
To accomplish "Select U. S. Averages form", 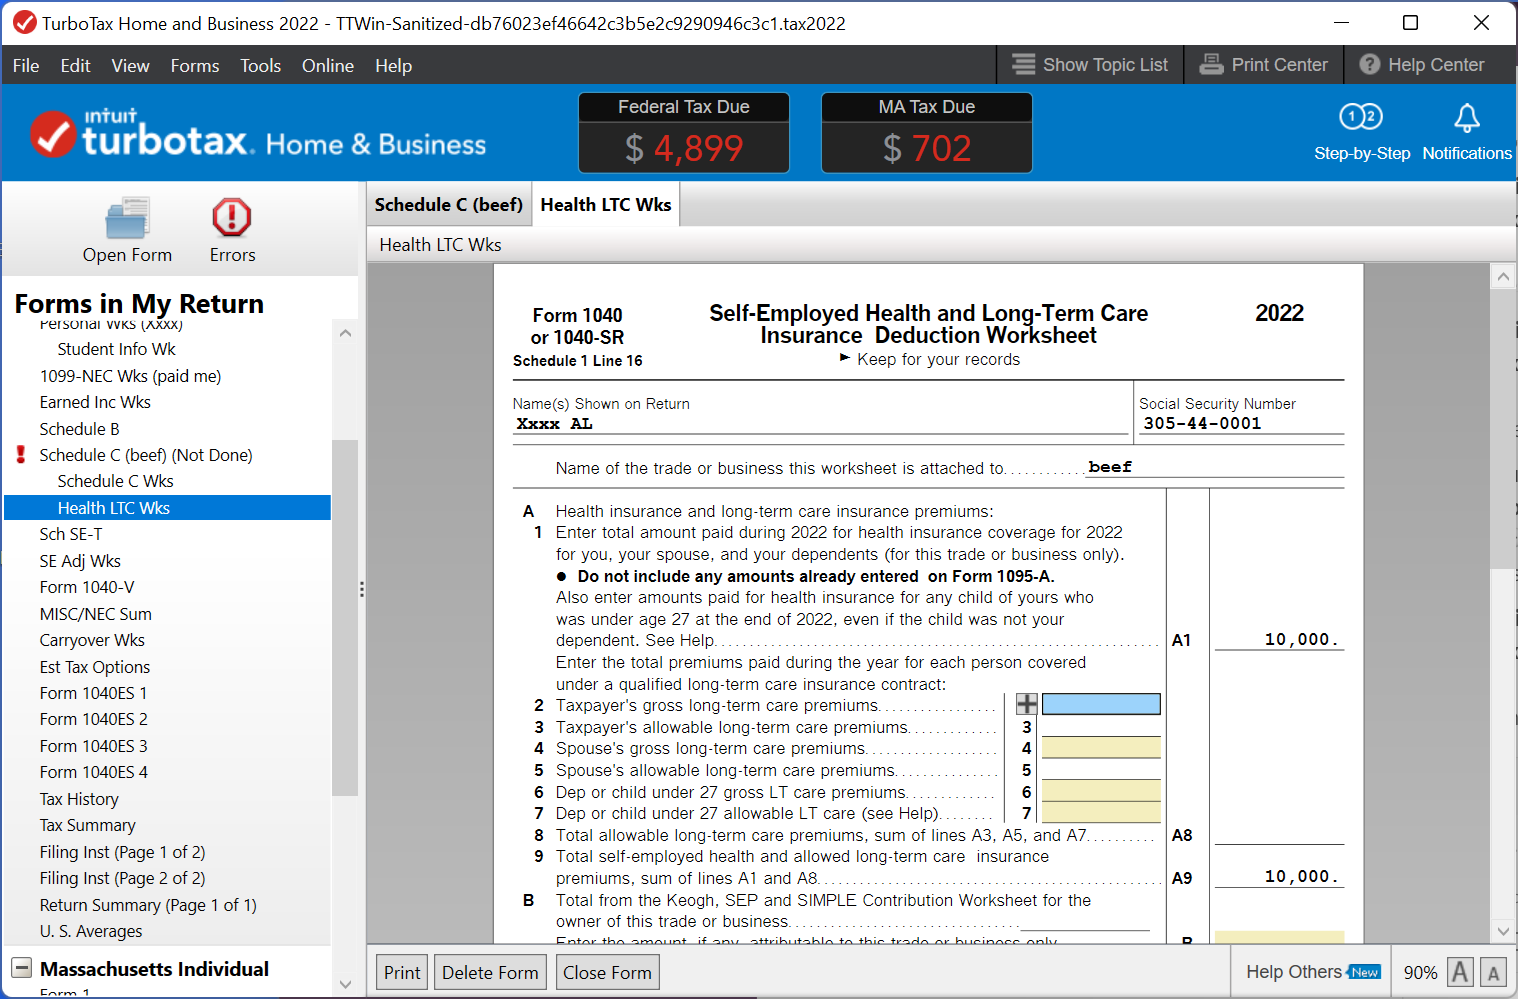I will (91, 931).
